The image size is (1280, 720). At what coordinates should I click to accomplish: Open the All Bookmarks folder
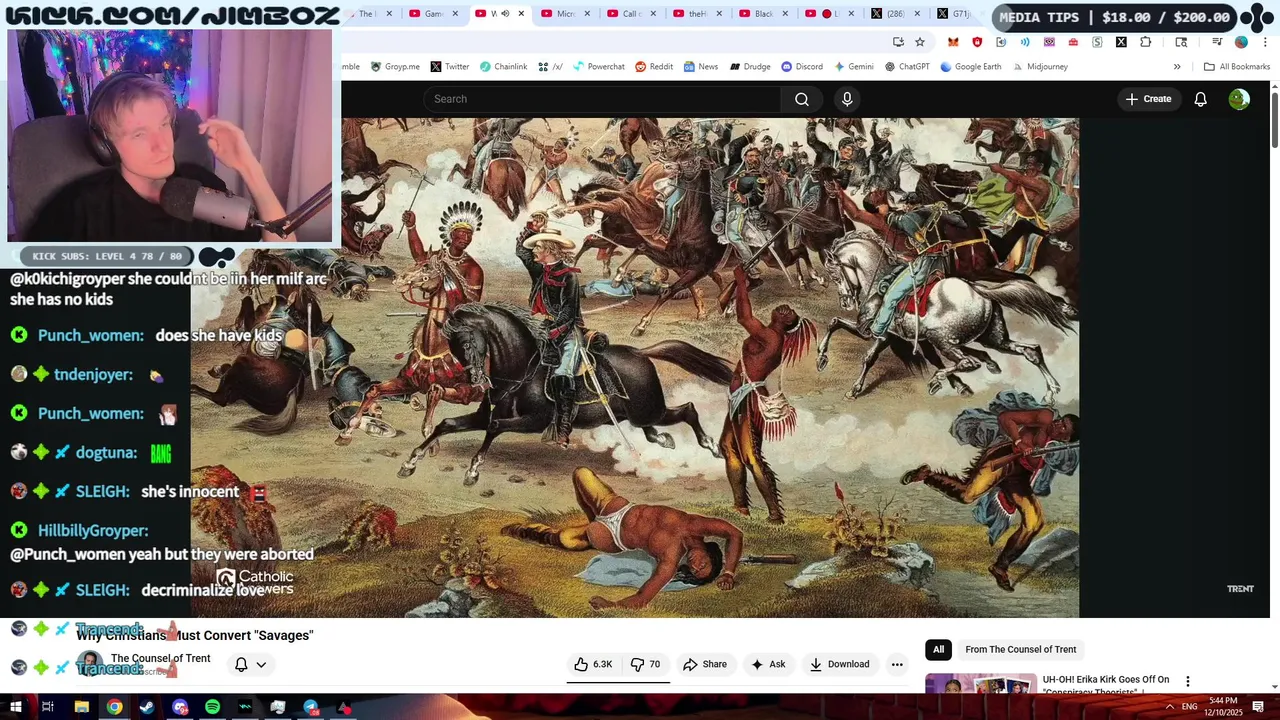[x=1236, y=67]
